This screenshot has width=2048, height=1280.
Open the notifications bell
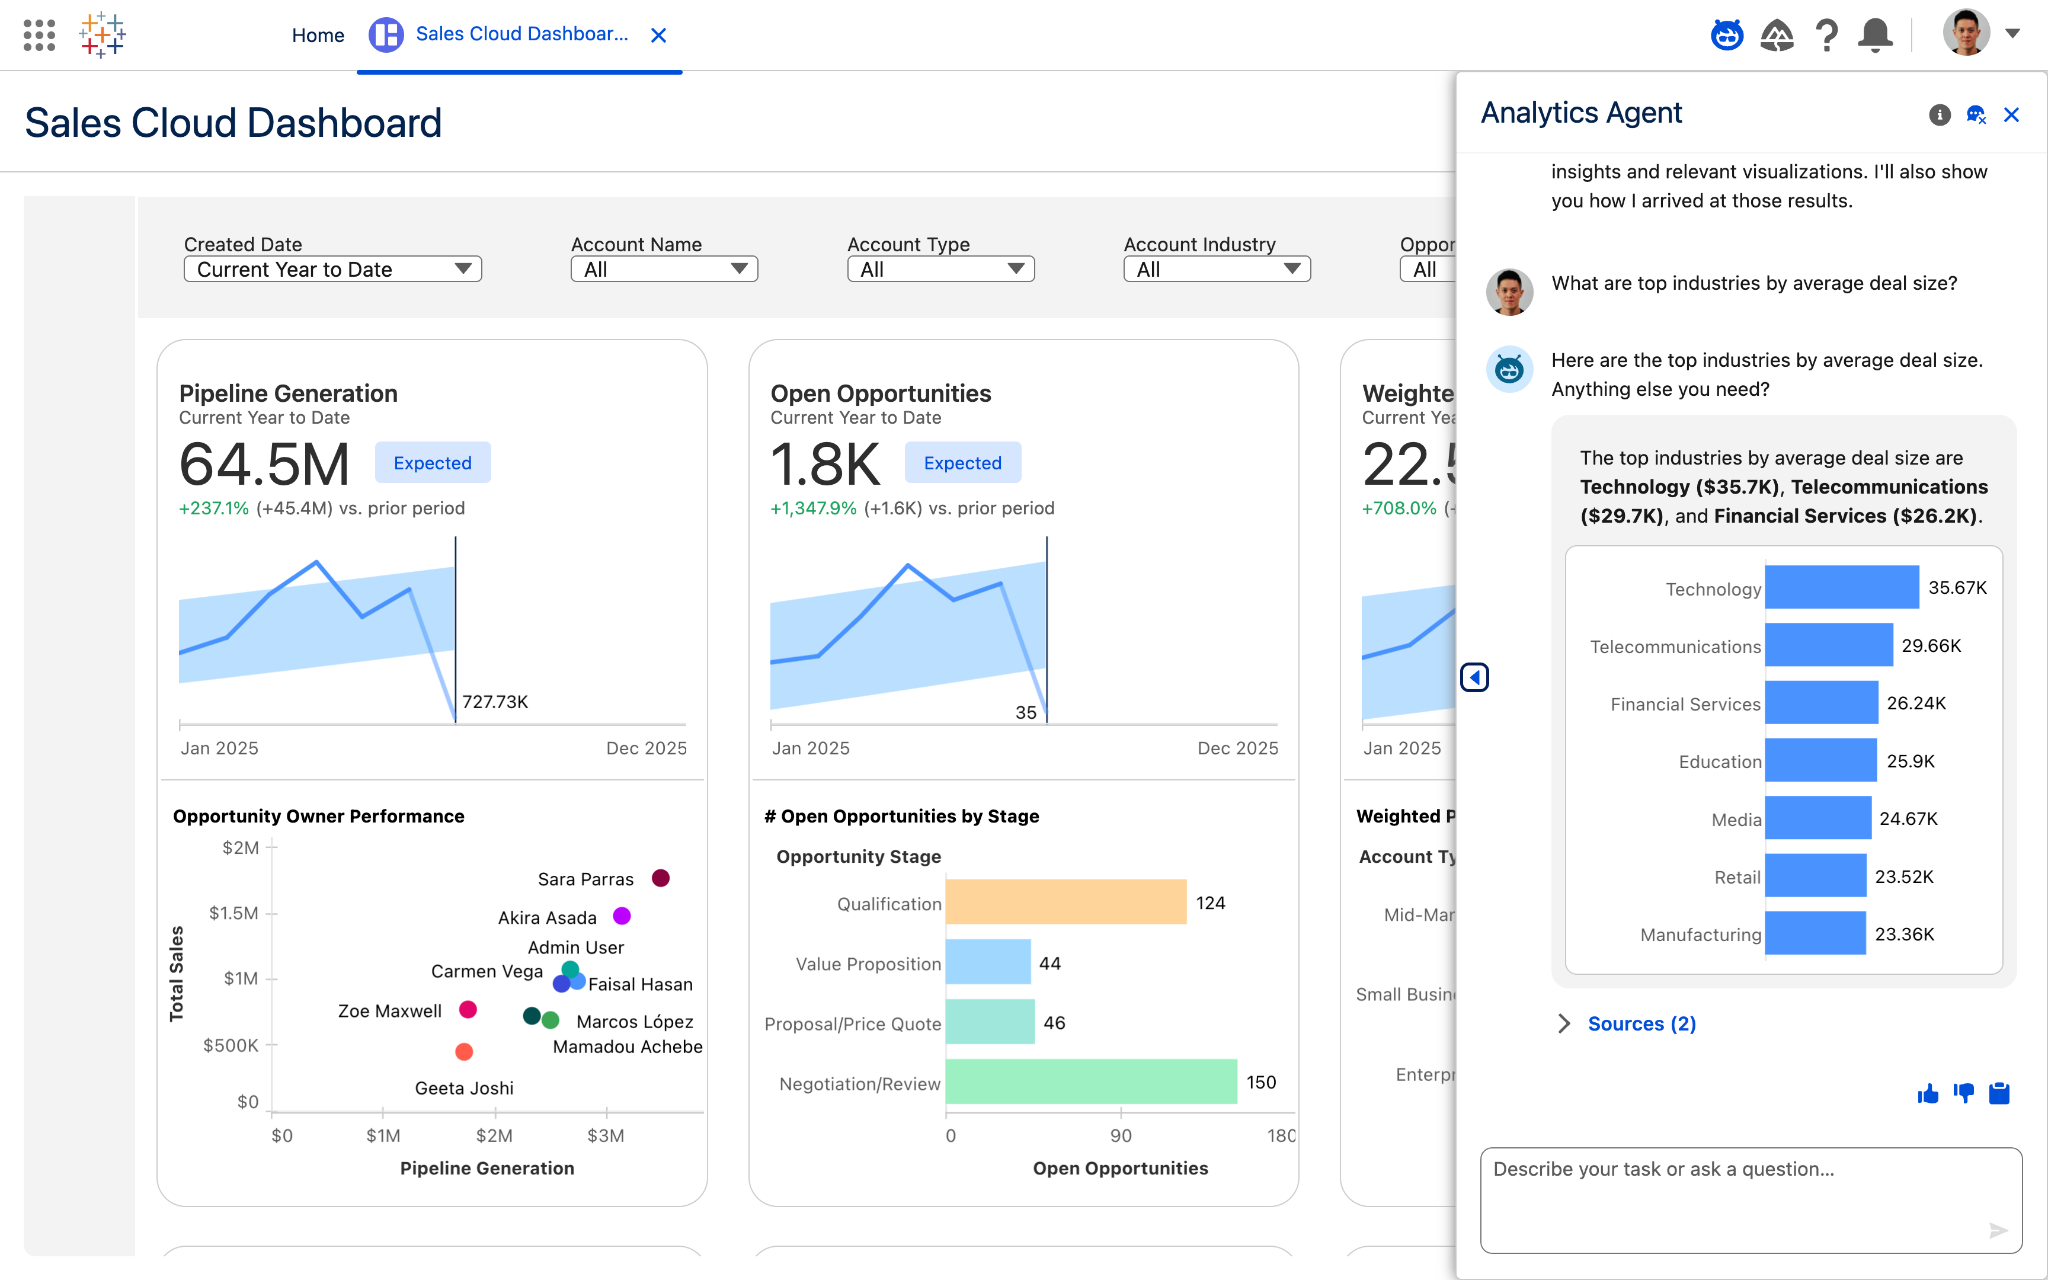point(1875,35)
